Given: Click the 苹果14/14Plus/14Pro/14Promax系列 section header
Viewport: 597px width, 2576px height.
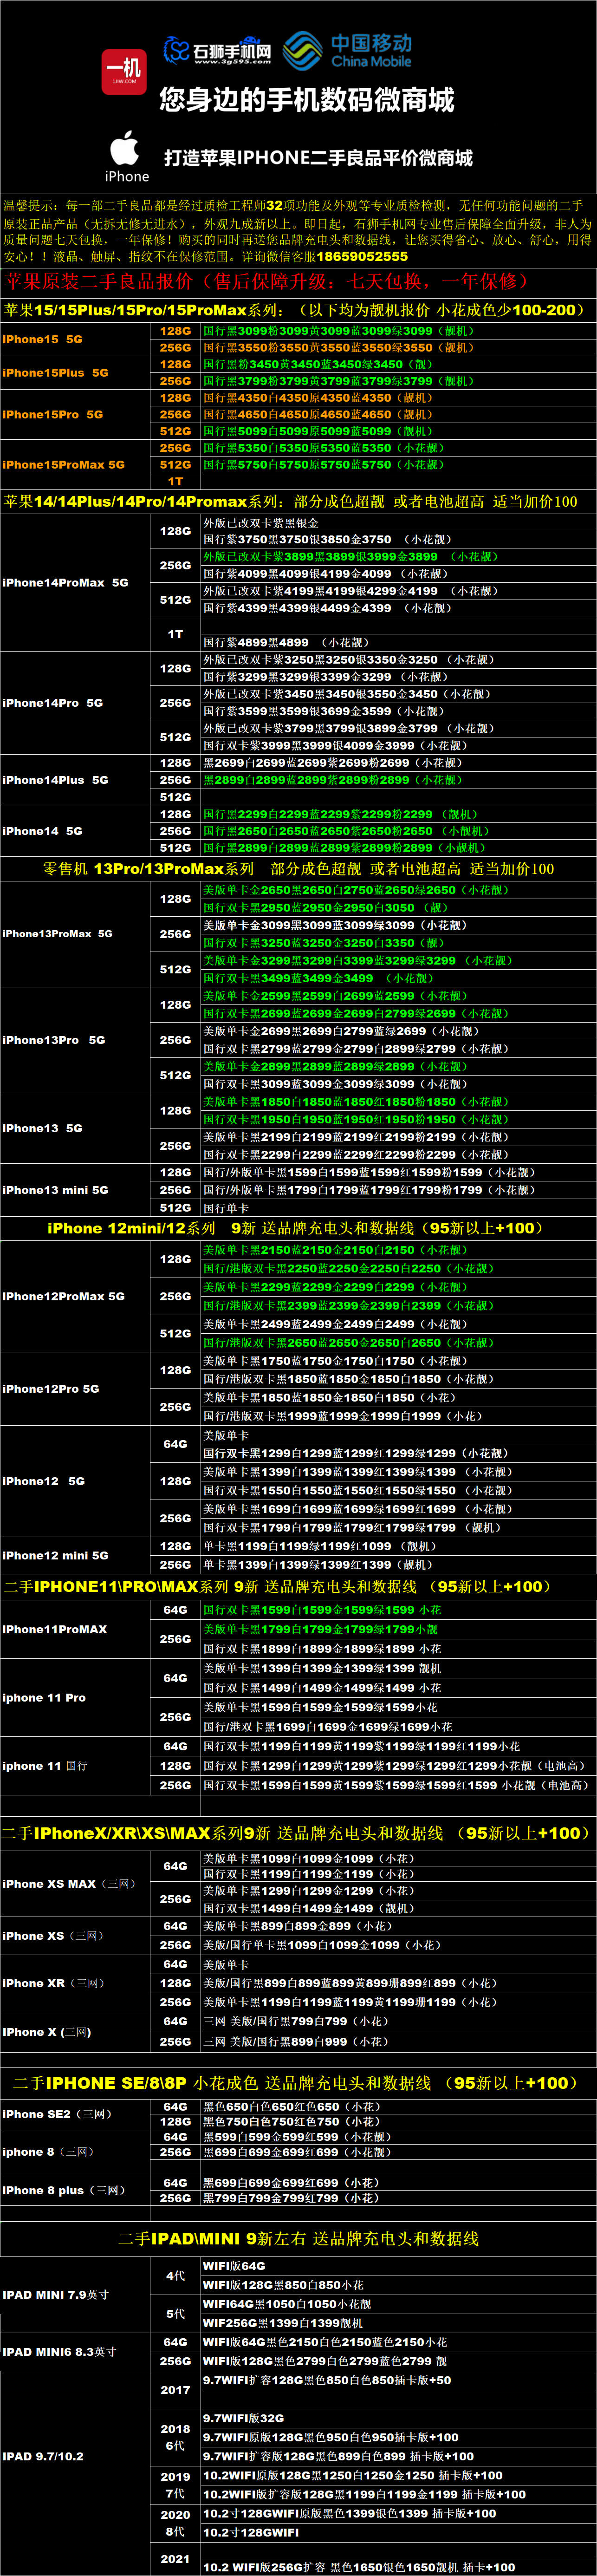Looking at the screenshot, I should click(291, 501).
